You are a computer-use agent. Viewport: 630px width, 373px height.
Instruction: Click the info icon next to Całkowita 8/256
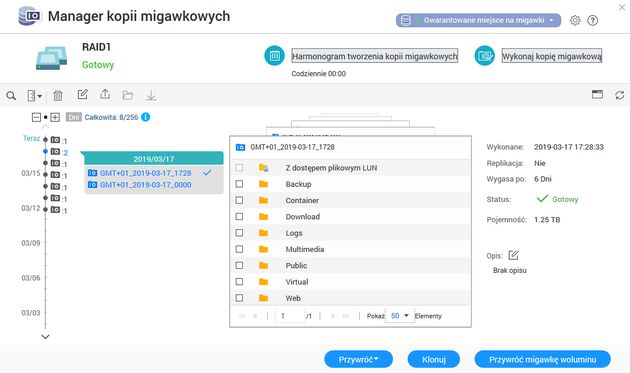146,117
